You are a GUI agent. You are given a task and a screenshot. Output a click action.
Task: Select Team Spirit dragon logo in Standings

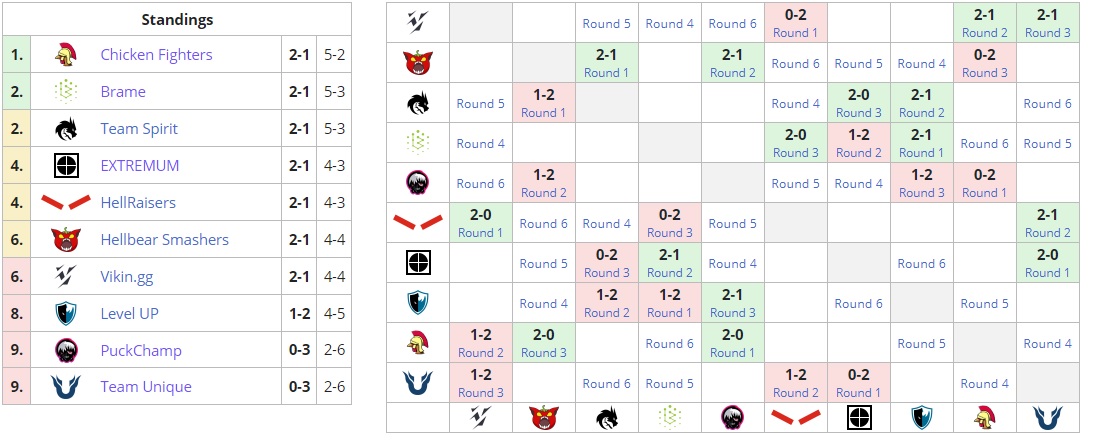pyautogui.click(x=65, y=129)
